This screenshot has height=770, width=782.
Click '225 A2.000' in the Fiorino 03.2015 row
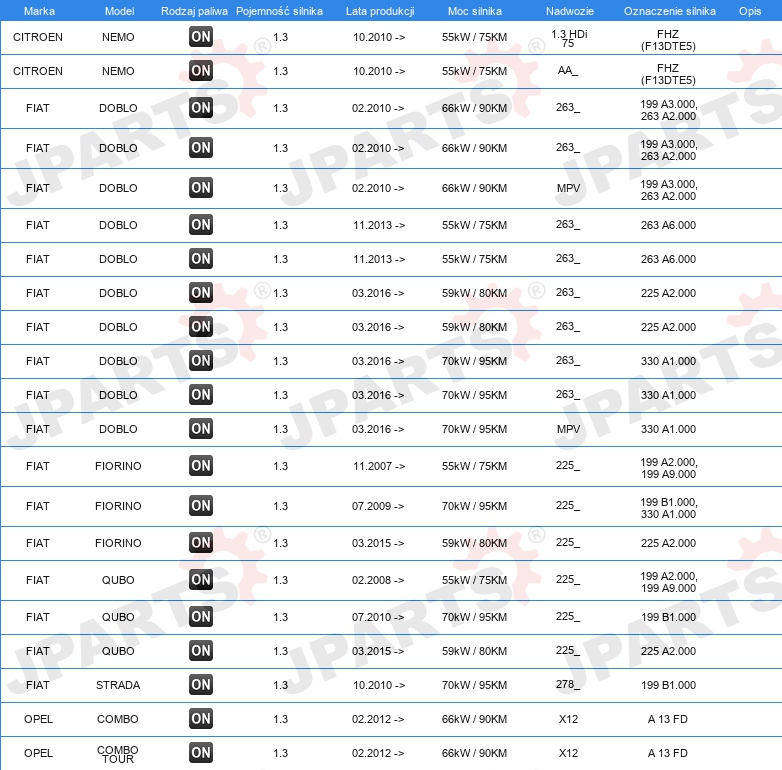point(668,543)
